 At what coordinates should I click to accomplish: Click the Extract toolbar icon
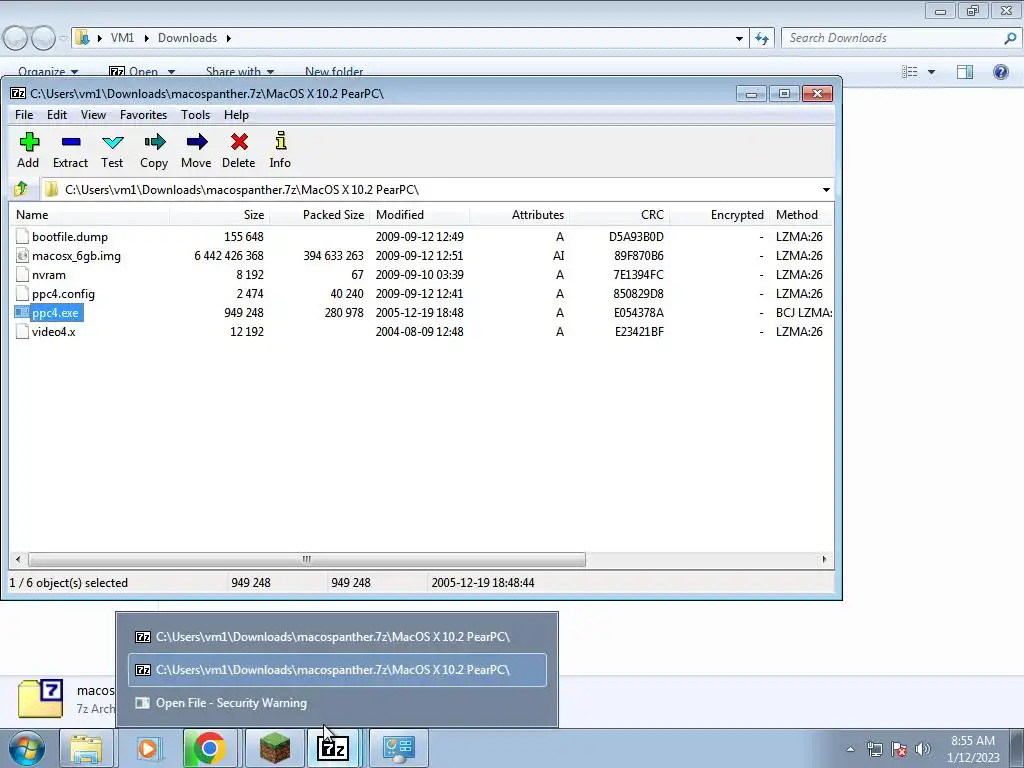tap(71, 142)
